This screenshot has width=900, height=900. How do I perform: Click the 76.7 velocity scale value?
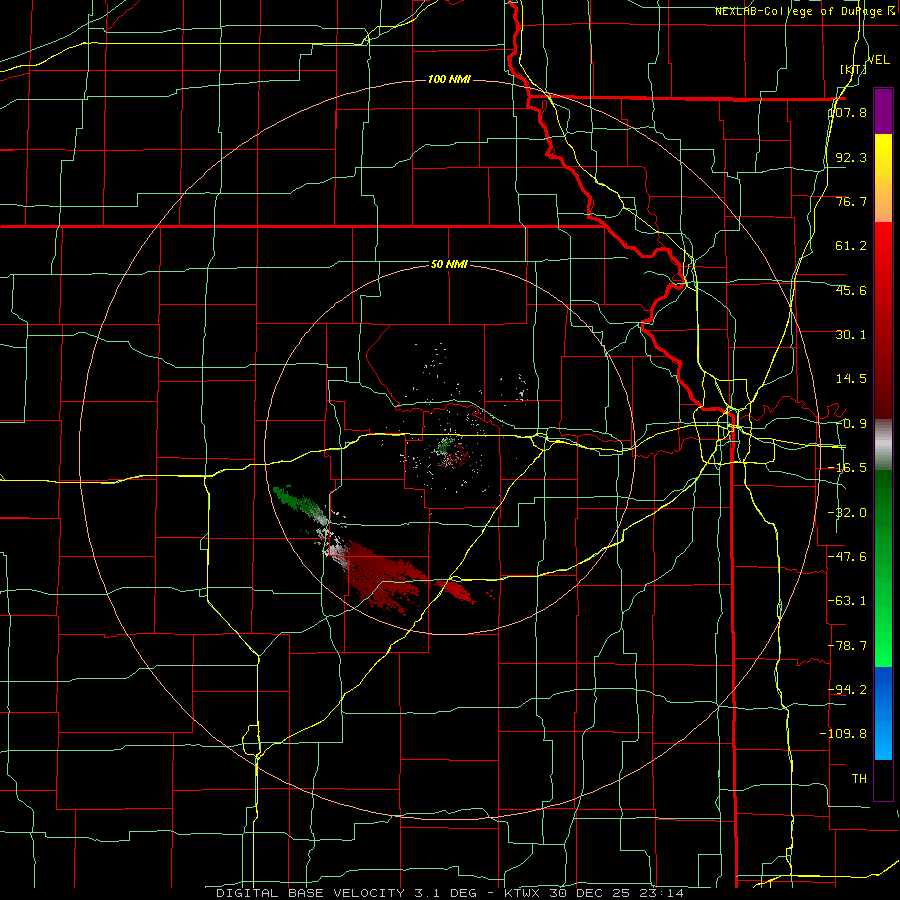point(851,201)
